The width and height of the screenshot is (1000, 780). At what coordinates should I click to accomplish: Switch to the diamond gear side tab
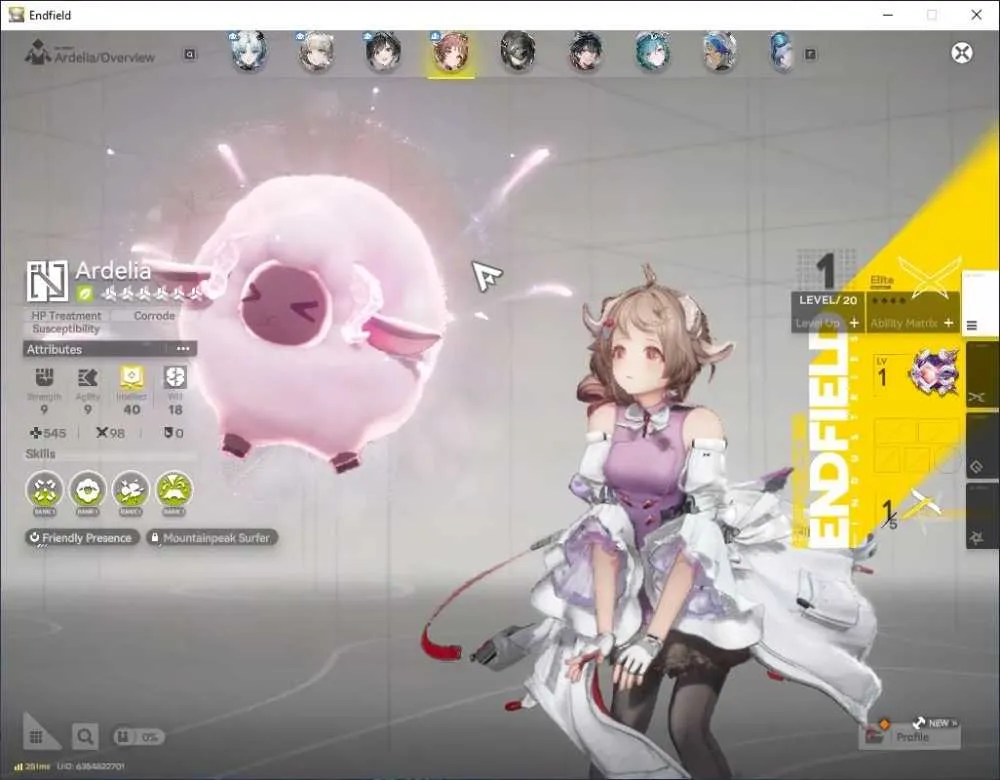tap(982, 445)
